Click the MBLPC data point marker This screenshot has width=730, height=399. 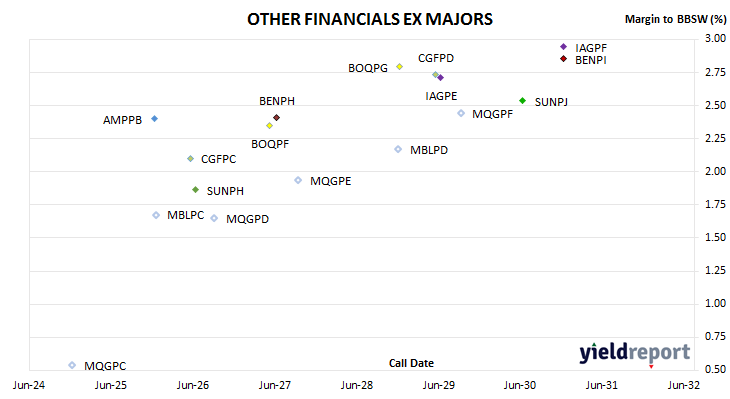pos(156,215)
